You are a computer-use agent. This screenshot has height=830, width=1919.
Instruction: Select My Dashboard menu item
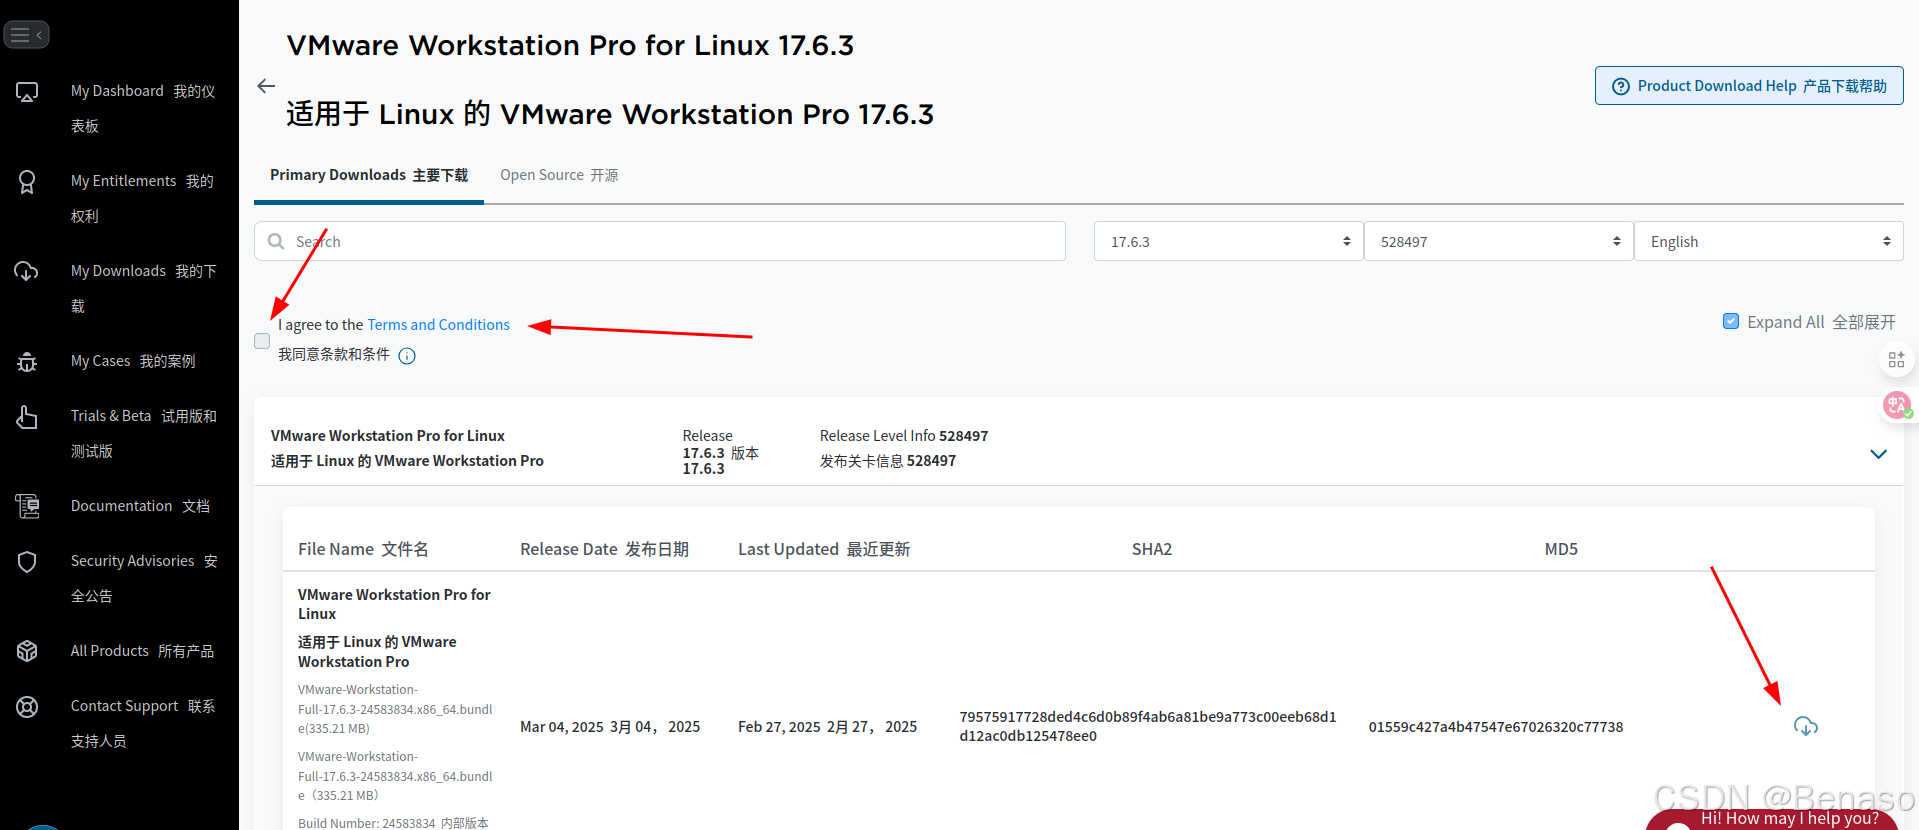point(143,108)
